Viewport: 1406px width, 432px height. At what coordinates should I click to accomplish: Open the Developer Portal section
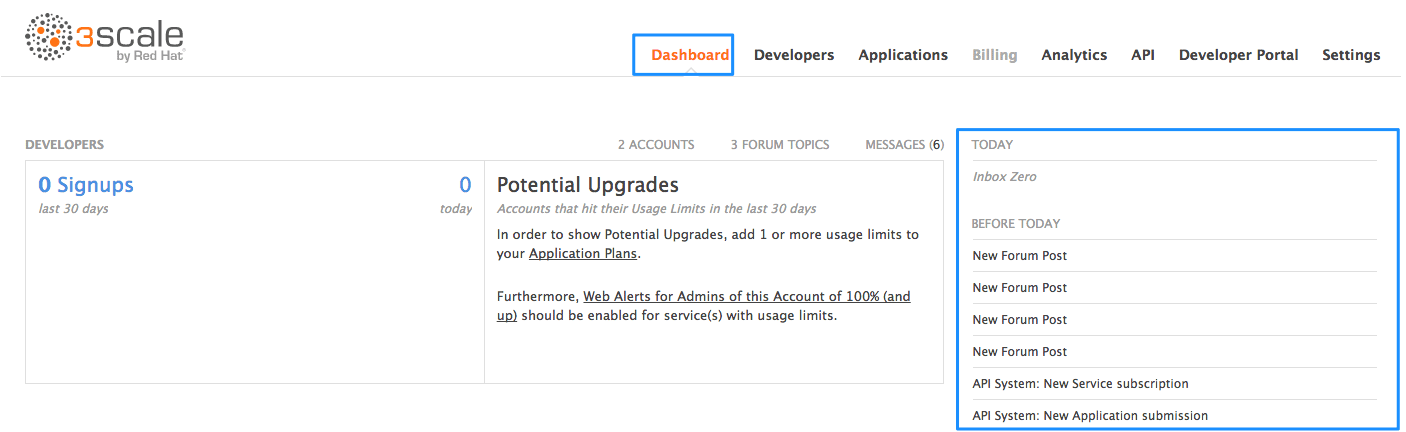click(1238, 55)
